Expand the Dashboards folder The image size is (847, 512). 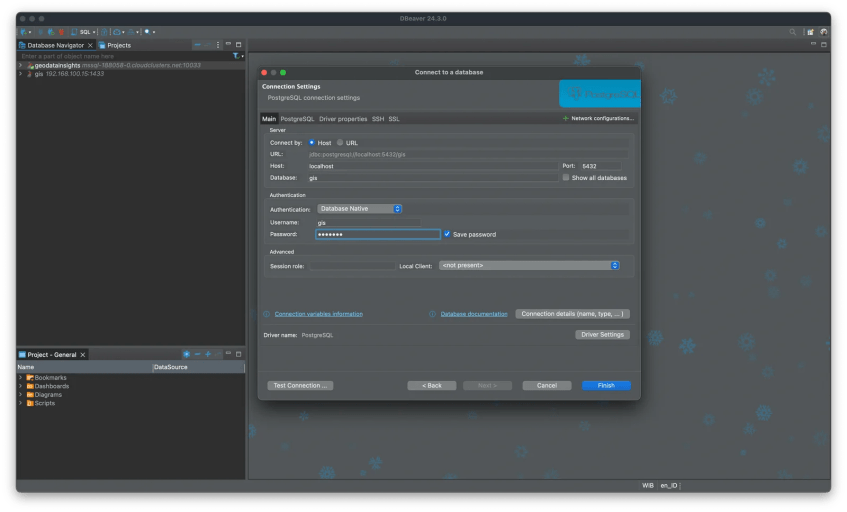(21, 386)
